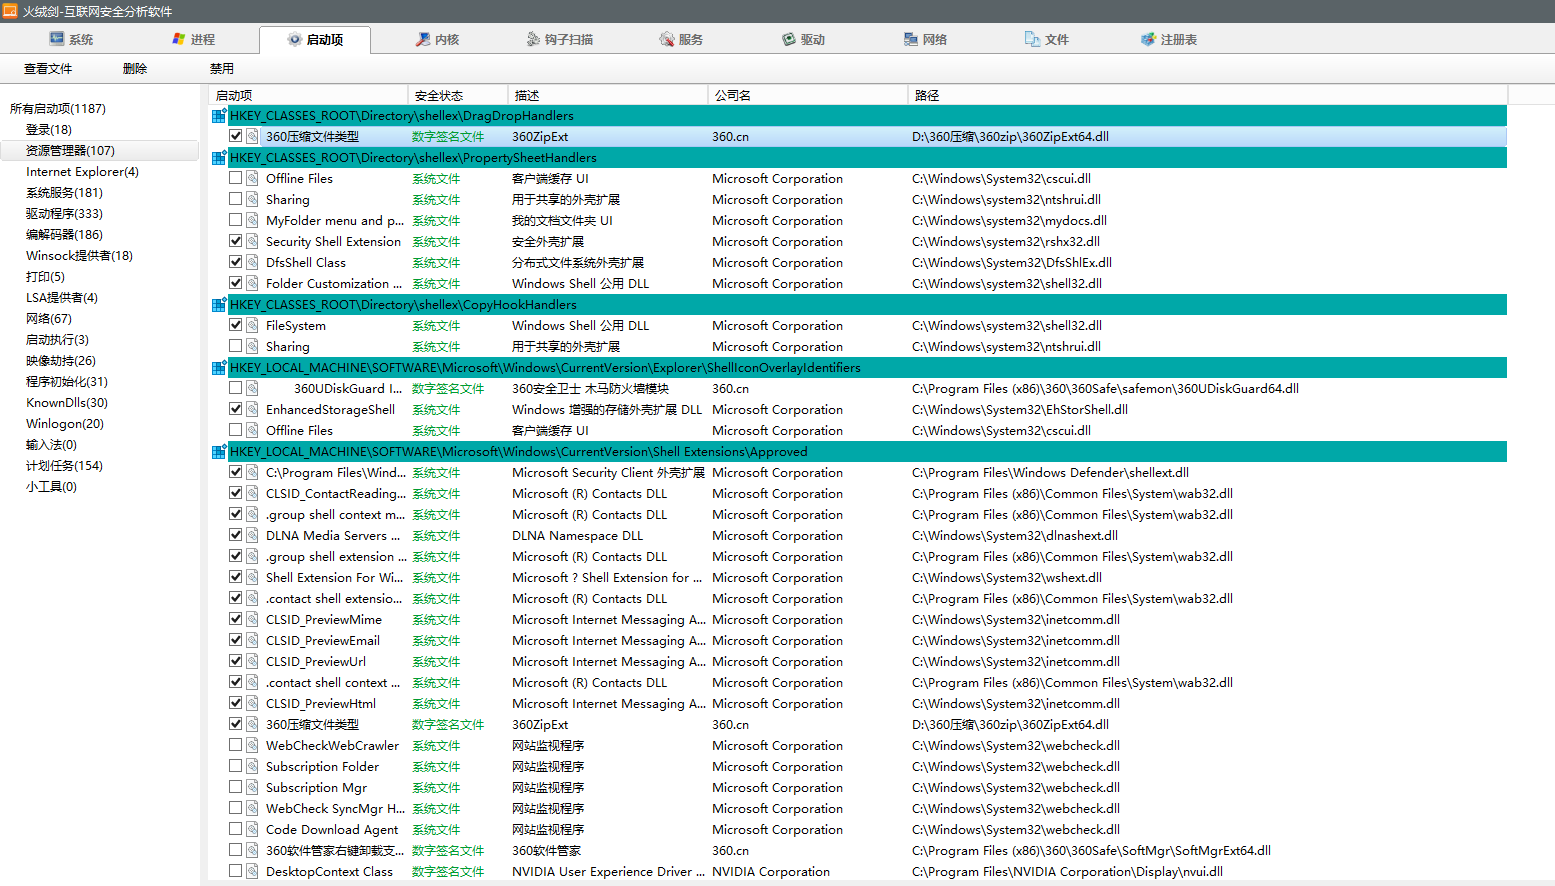
Task: Enable the Offline Files PropertySheetHandlers checkbox
Action: [236, 178]
